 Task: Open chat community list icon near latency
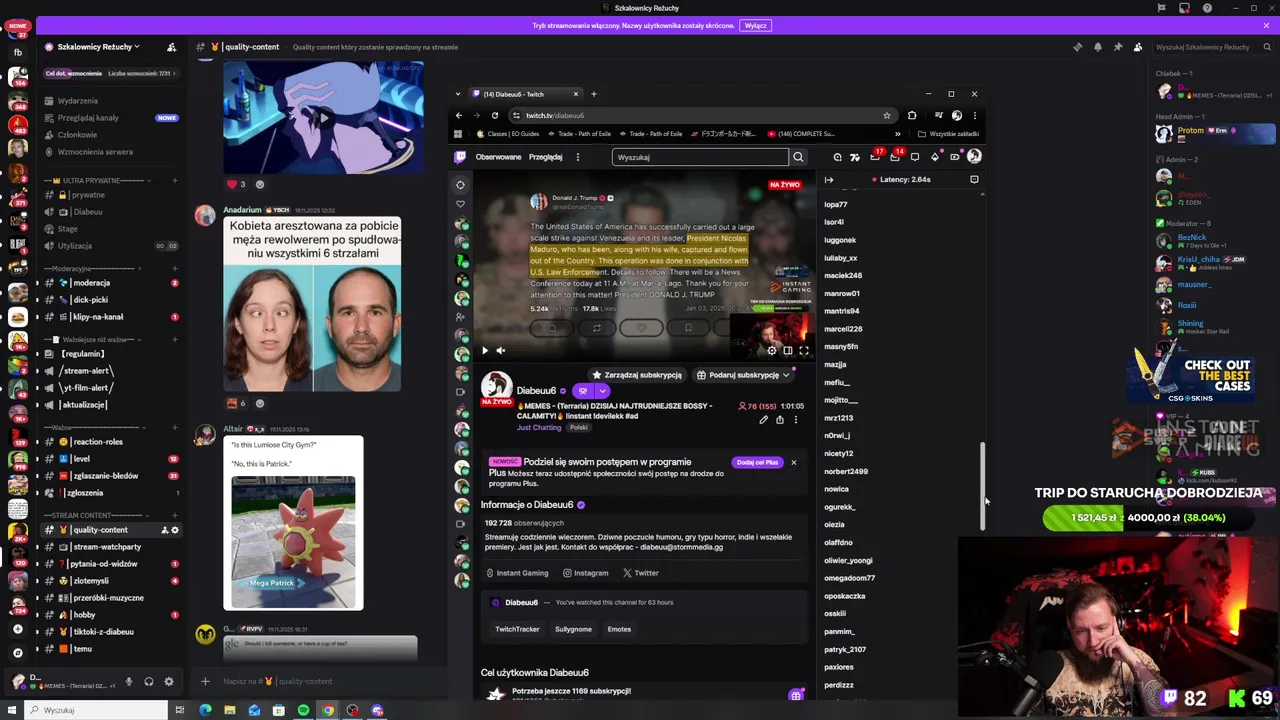pos(974,180)
